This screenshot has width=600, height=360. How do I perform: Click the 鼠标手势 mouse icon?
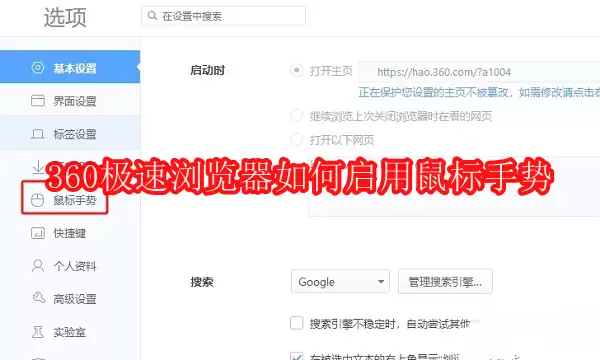pos(38,200)
